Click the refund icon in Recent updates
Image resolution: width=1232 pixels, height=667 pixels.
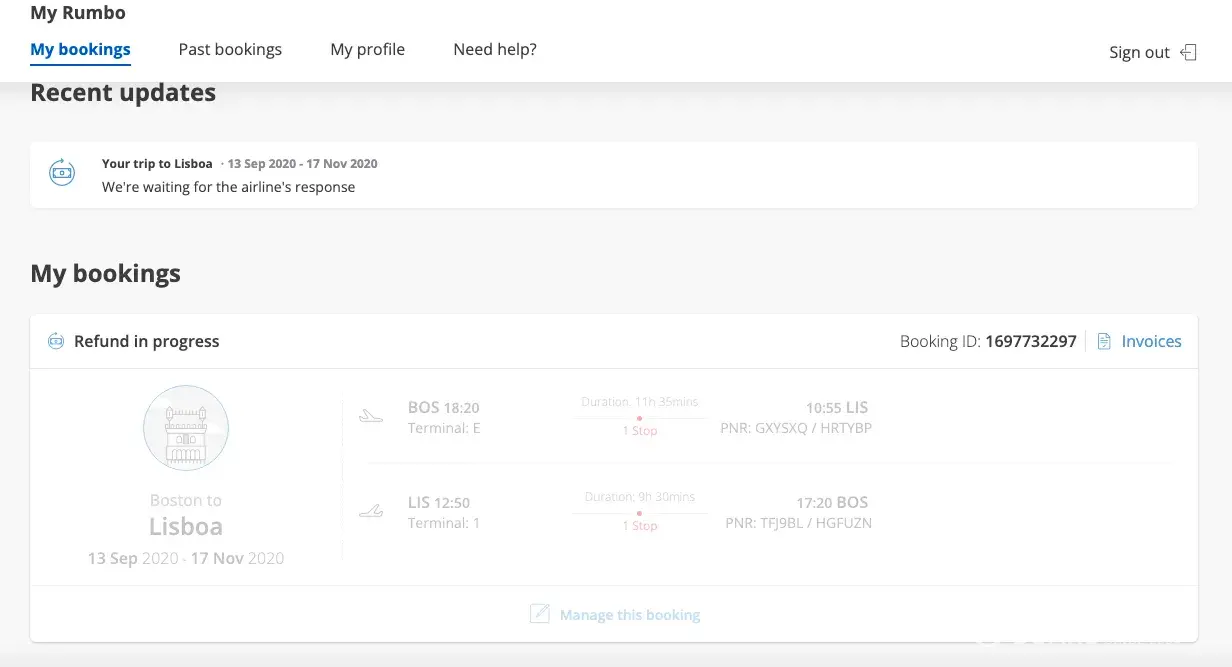click(x=62, y=172)
